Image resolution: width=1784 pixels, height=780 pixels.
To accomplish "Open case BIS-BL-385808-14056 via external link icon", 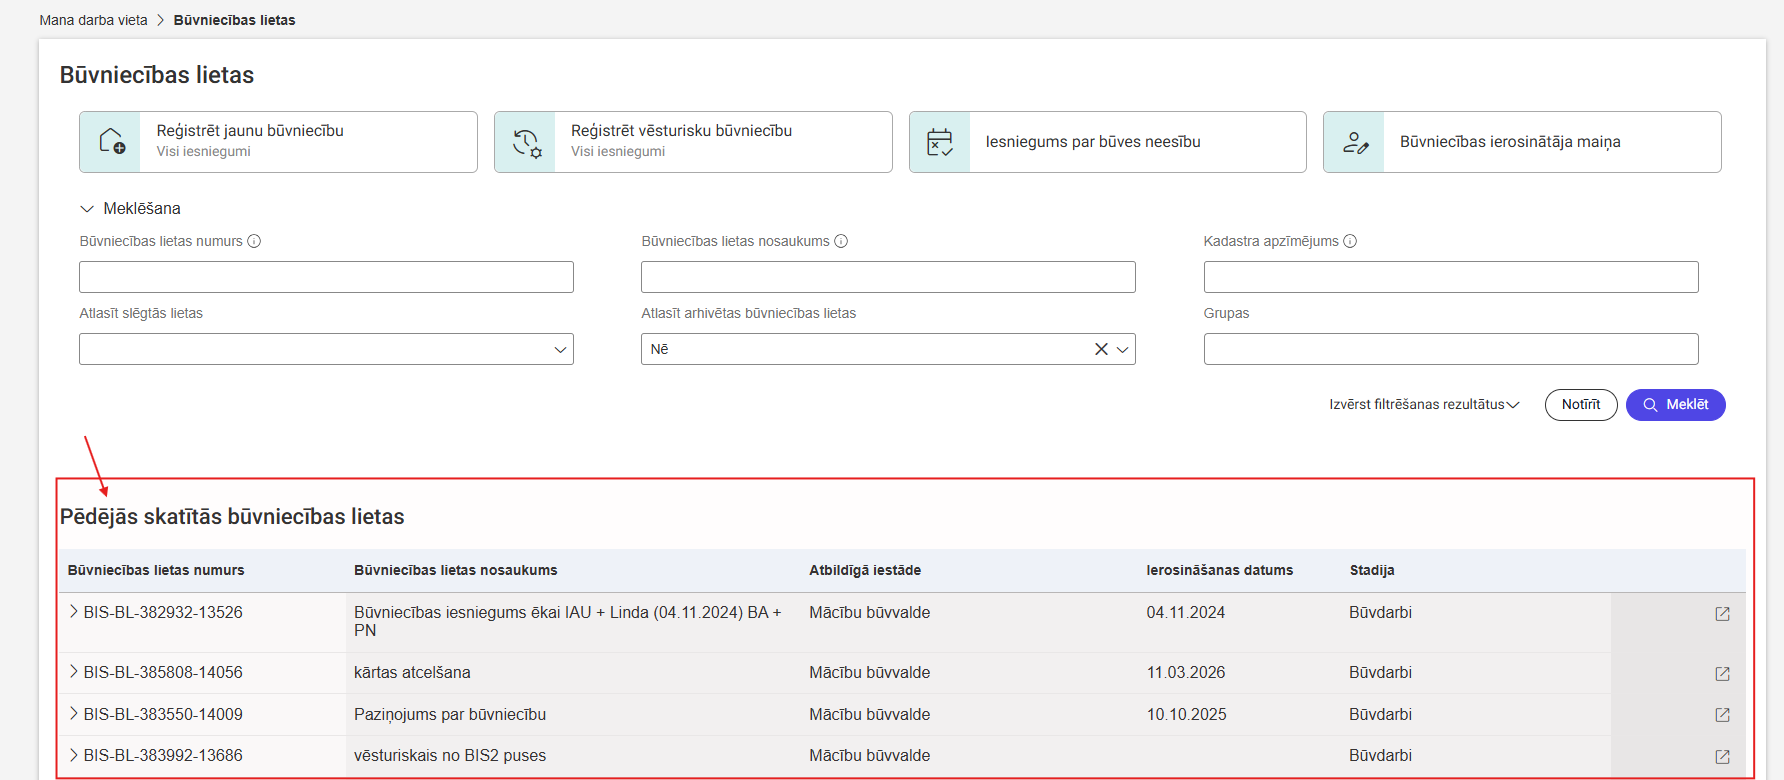I will (1722, 674).
